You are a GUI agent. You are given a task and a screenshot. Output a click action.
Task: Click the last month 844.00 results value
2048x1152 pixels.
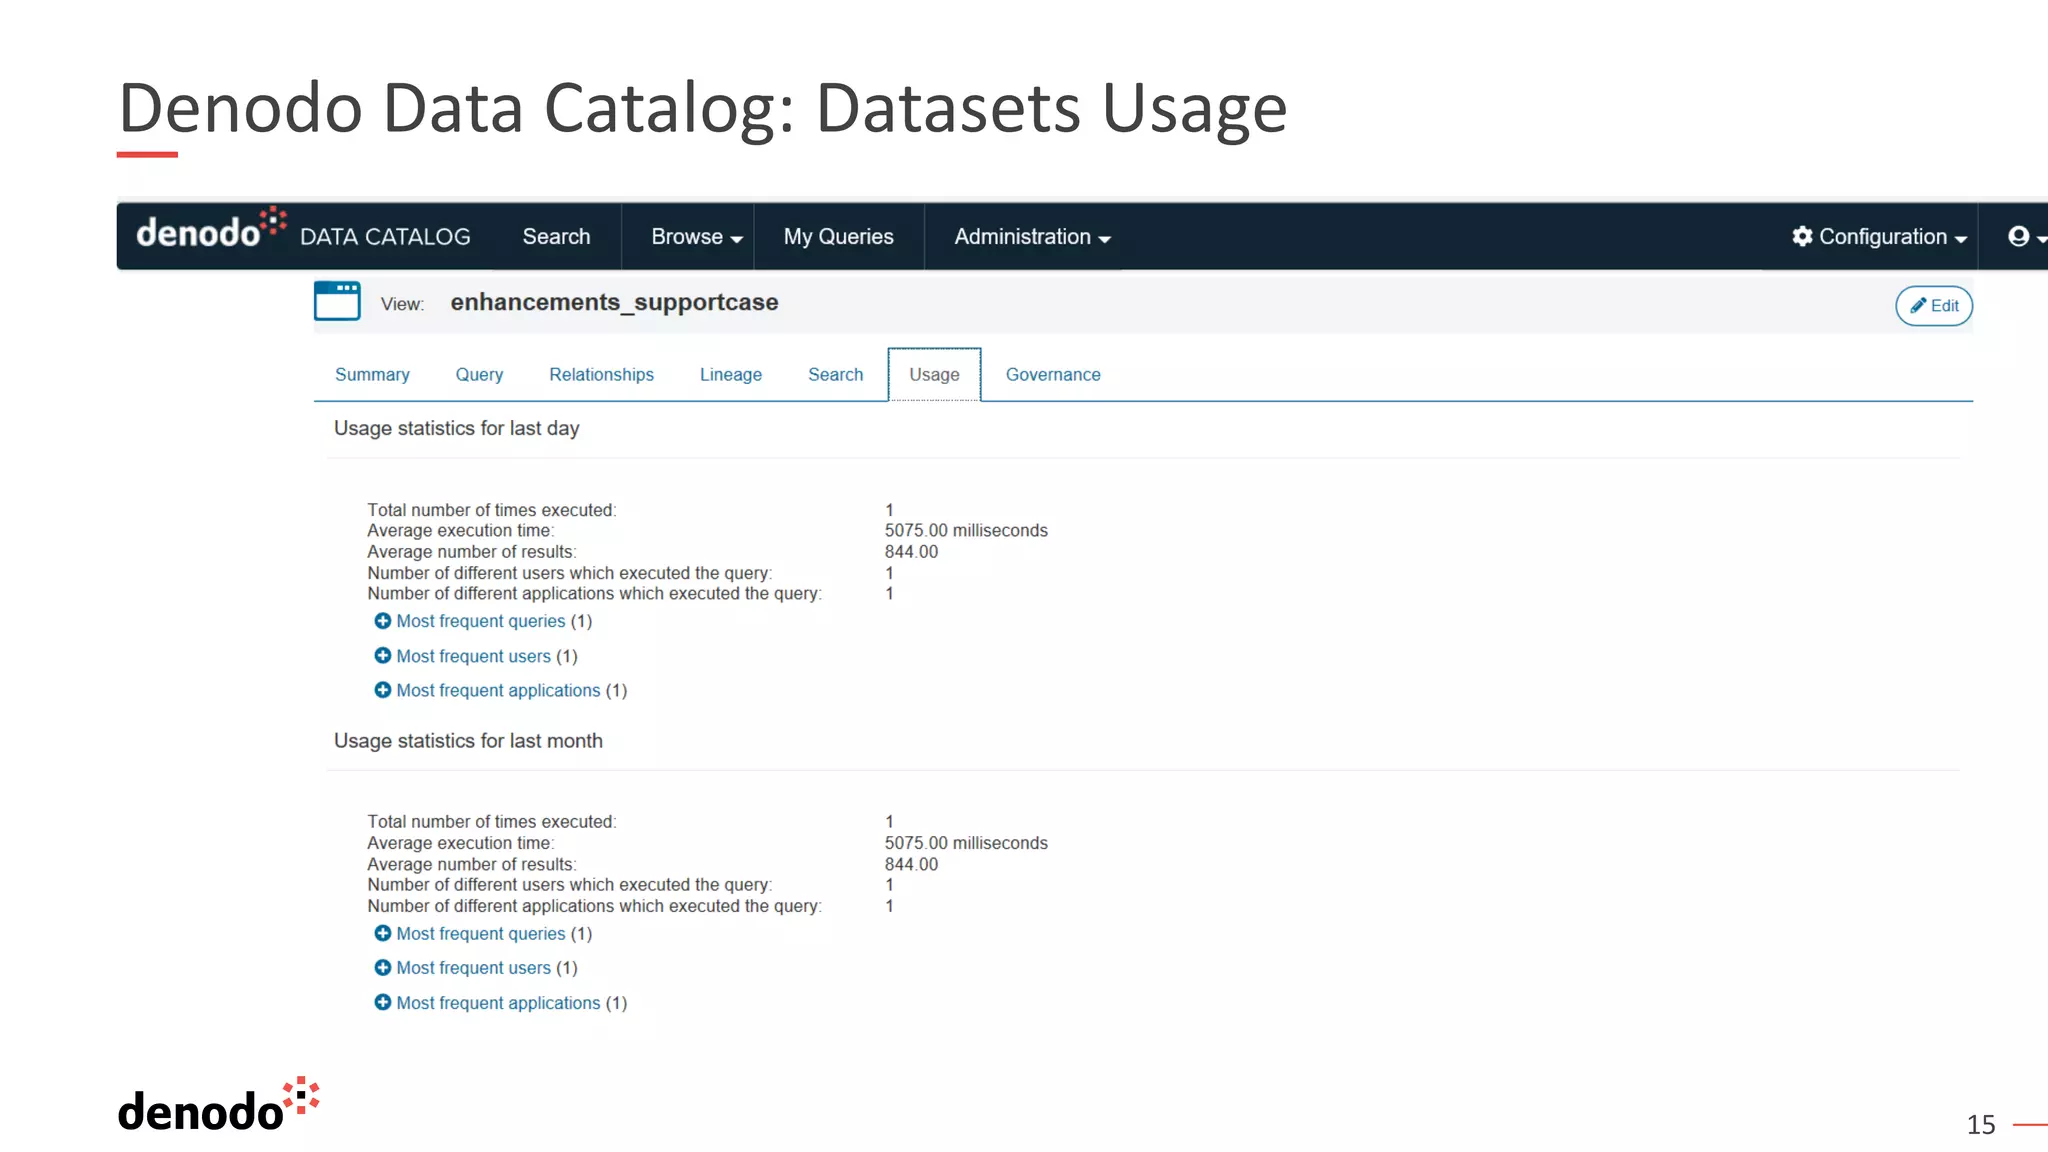911,864
